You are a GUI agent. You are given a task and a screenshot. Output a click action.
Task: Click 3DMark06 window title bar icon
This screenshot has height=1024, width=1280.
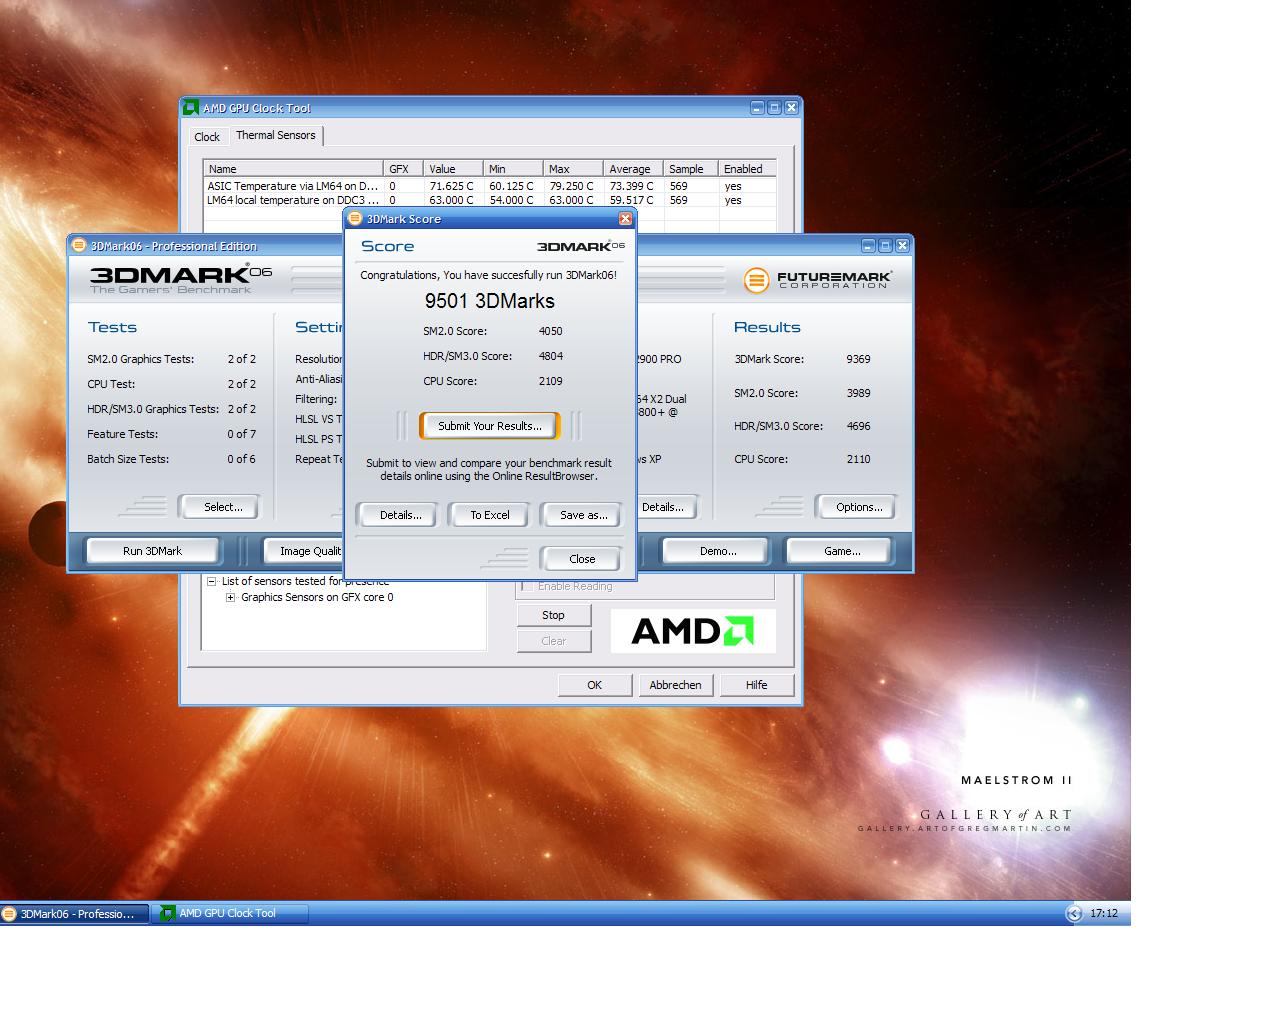point(79,245)
